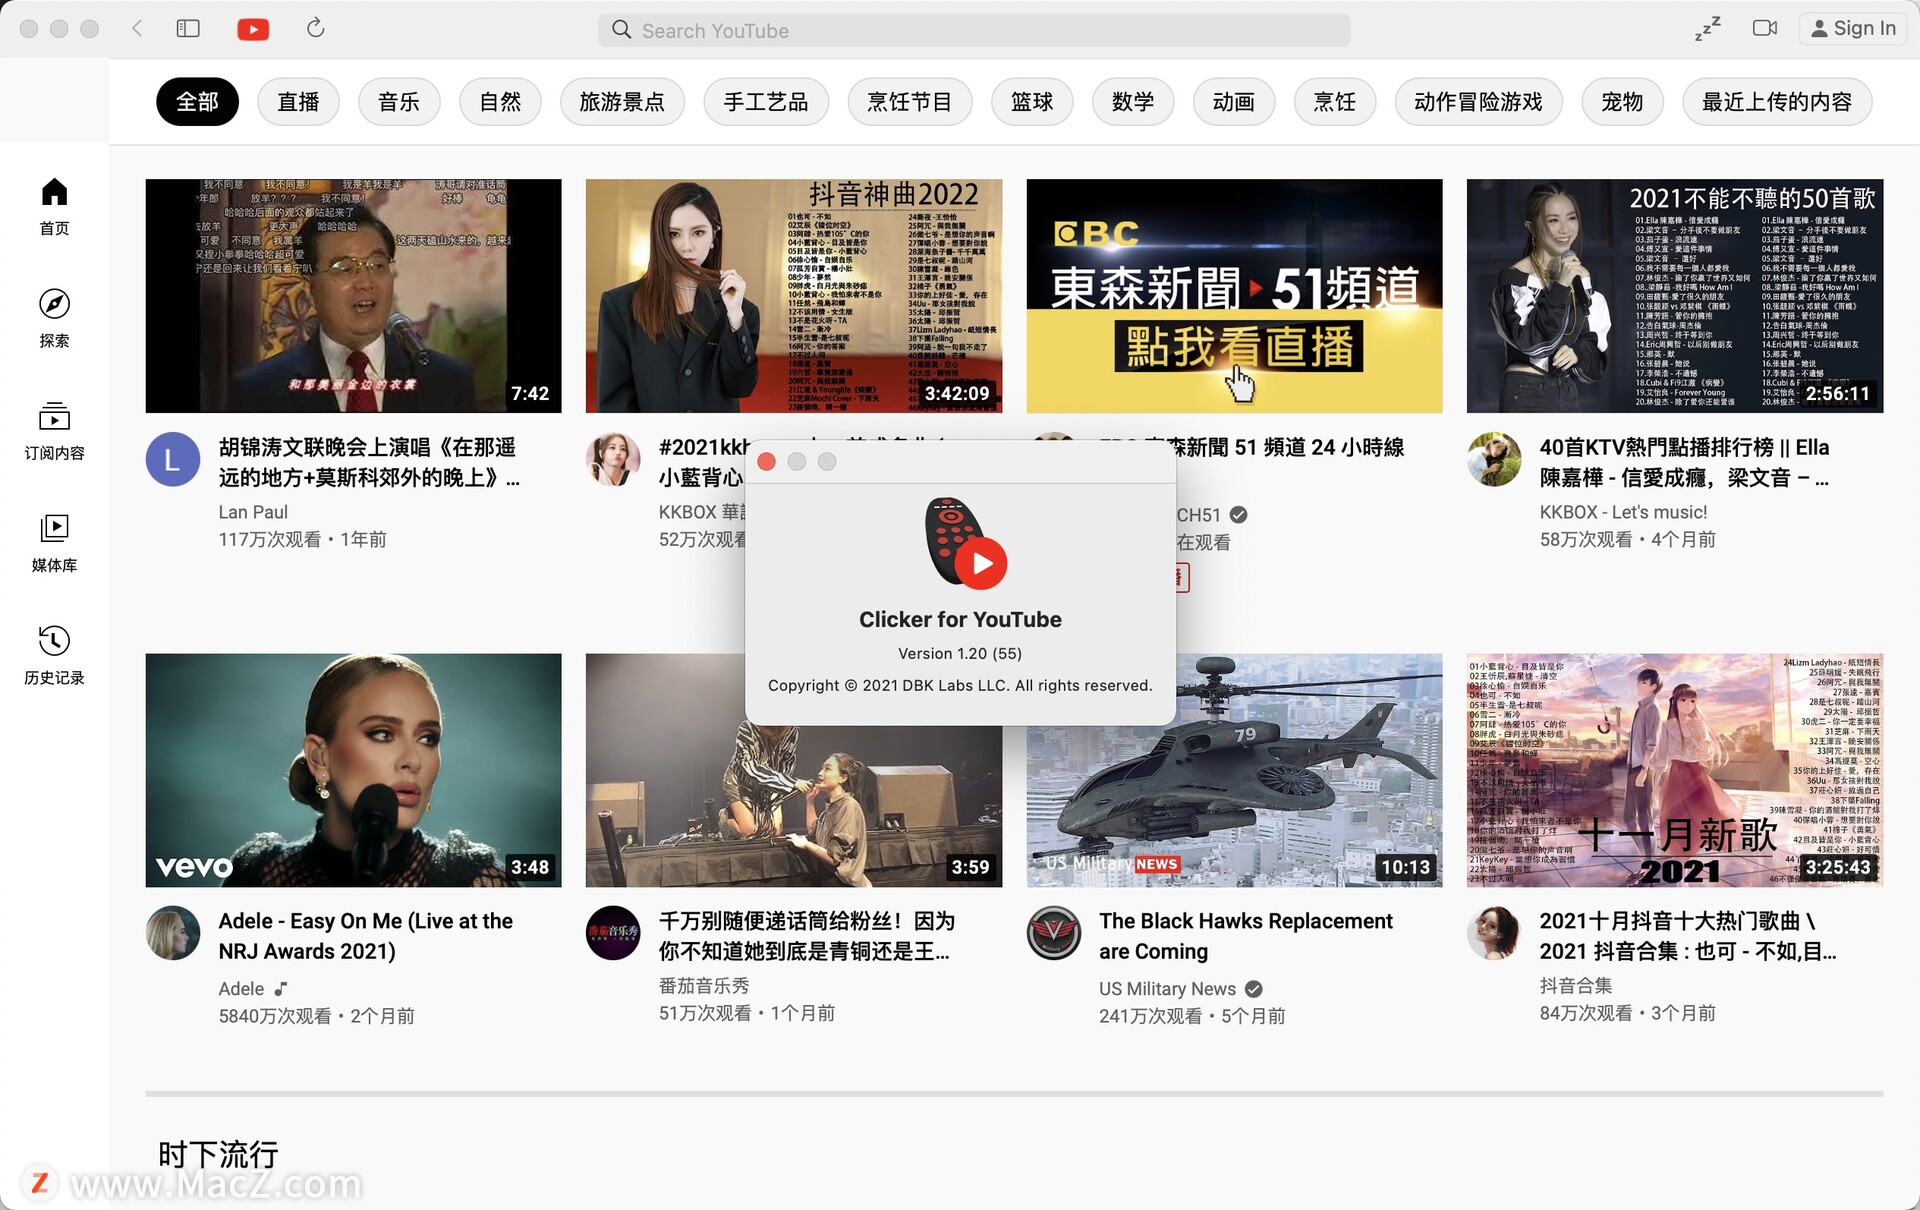This screenshot has height=1210, width=1920.
Task: Enable the 篮球 category filter
Action: (x=1031, y=100)
